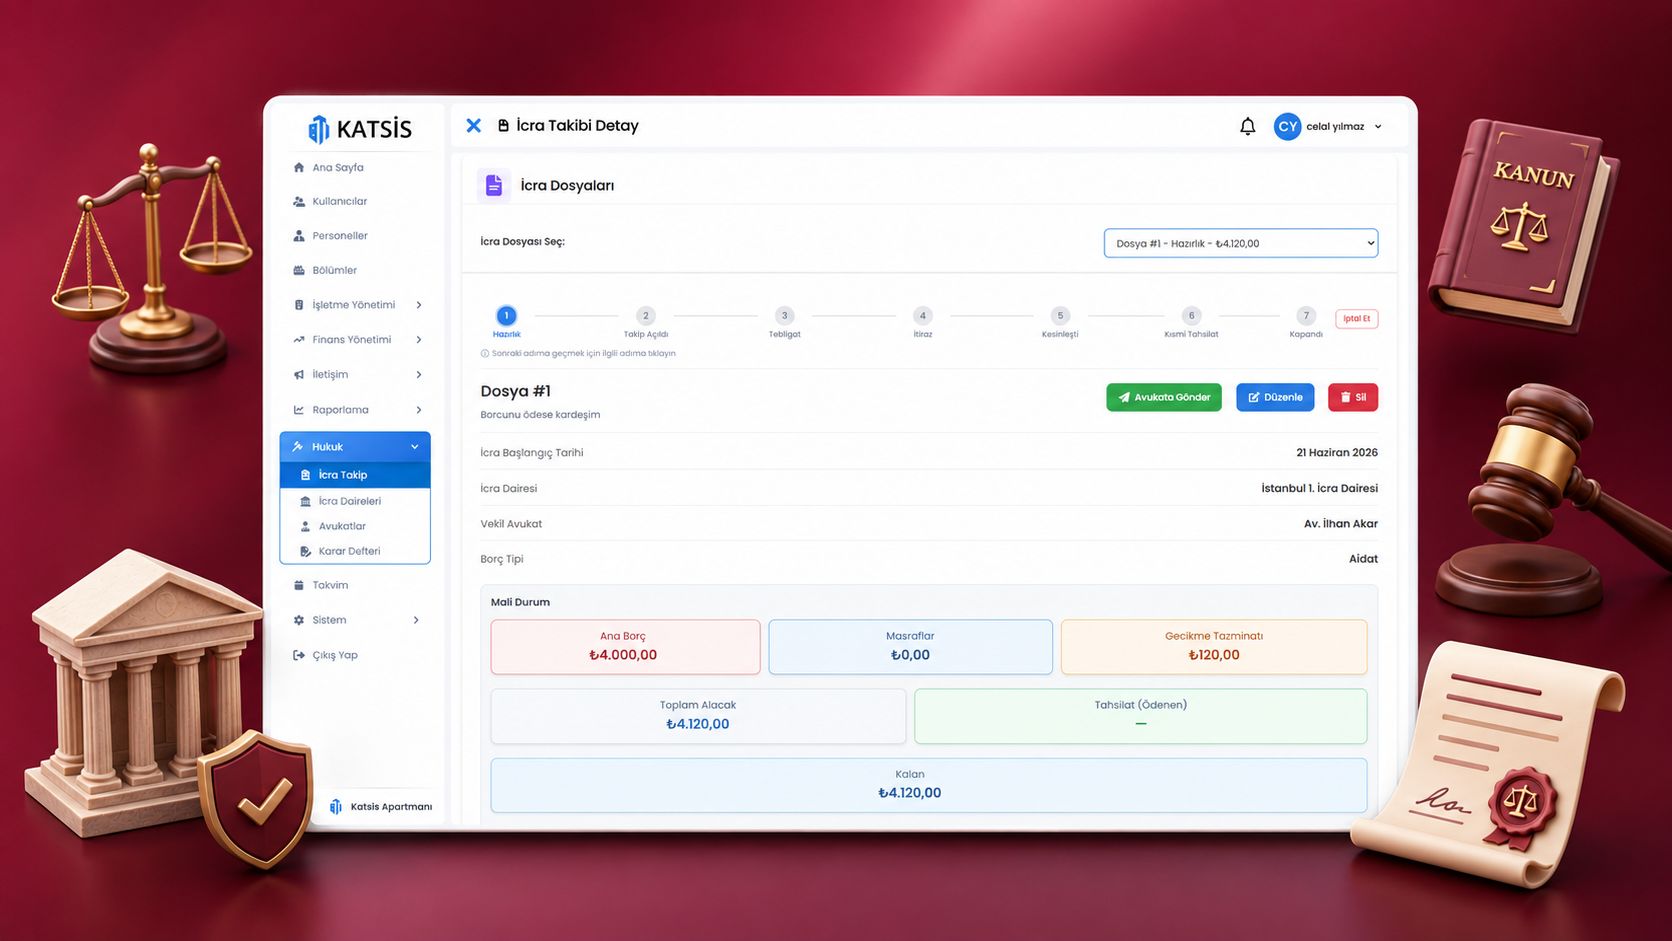Click the Gecikme Tazminatı ₺120,00 card
This screenshot has width=1672, height=941.
click(1214, 647)
